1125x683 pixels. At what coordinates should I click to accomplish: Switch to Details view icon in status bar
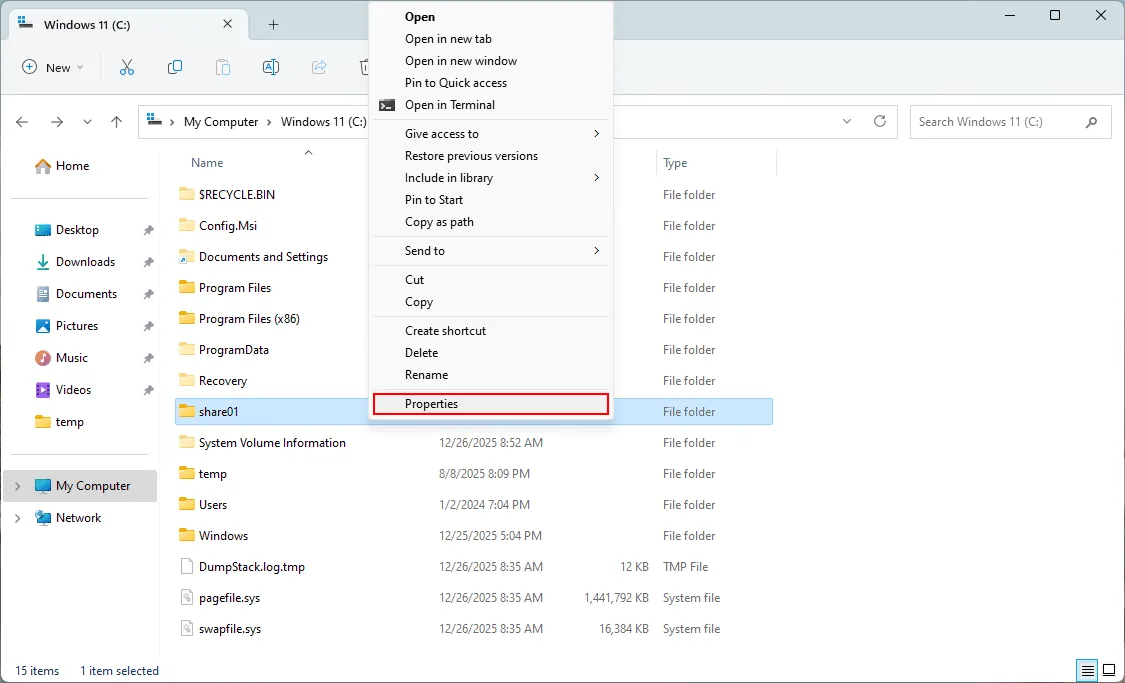pyautogui.click(x=1088, y=671)
